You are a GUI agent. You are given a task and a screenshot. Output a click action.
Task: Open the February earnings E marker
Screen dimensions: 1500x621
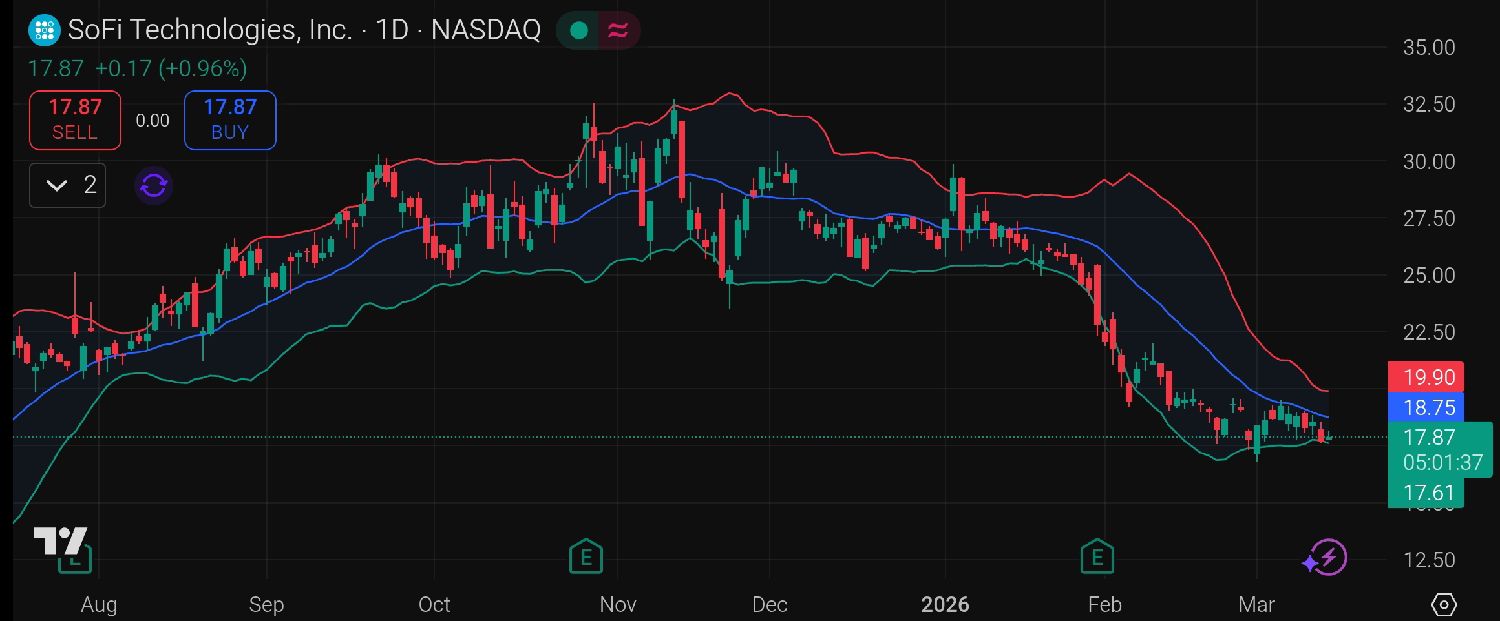[x=1098, y=556]
